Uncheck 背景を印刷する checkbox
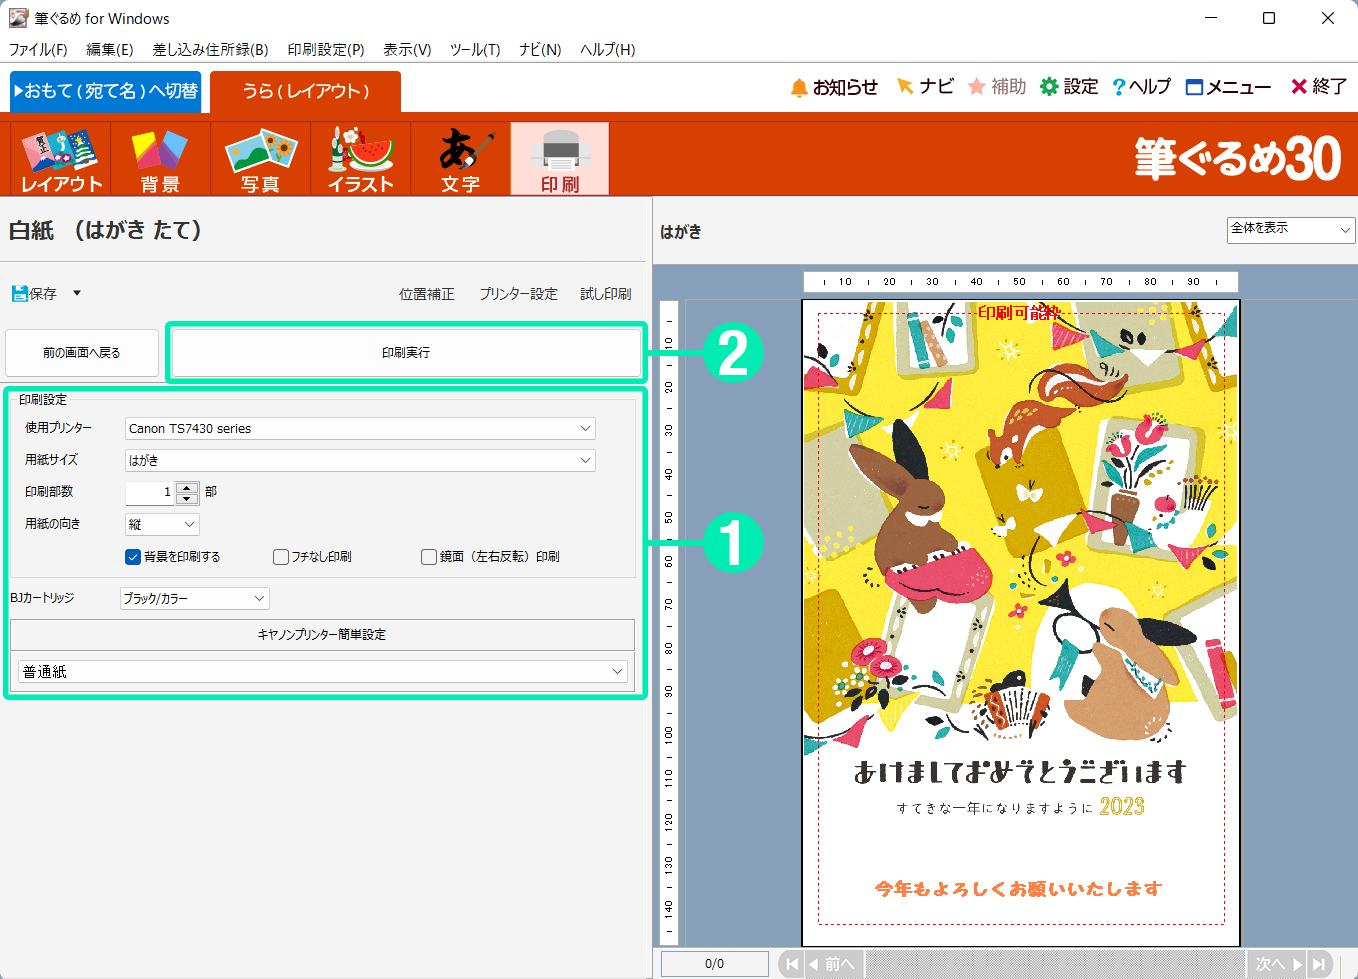 pyautogui.click(x=133, y=557)
